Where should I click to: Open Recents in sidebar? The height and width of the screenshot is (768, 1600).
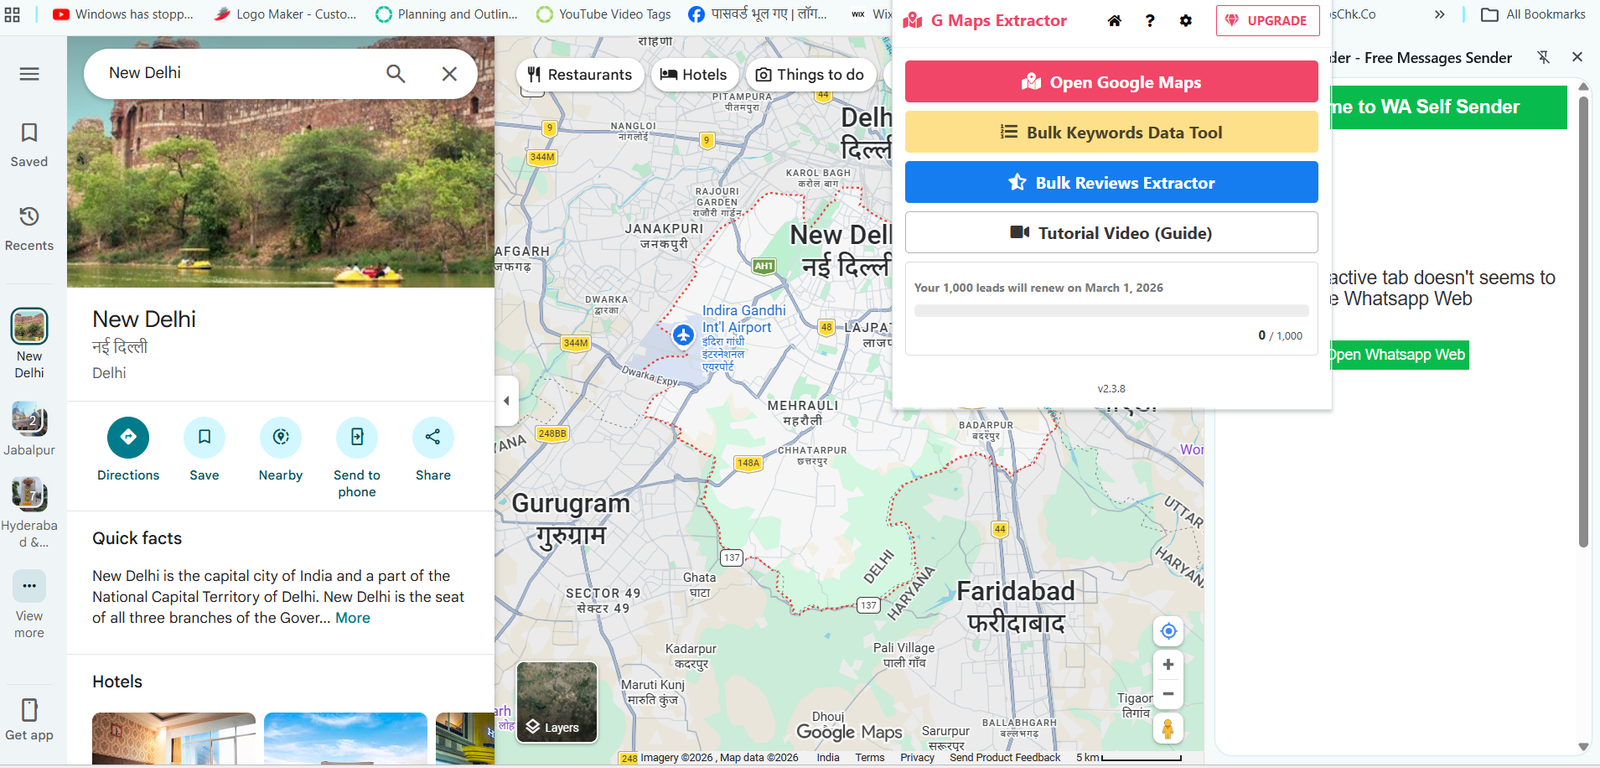29,228
